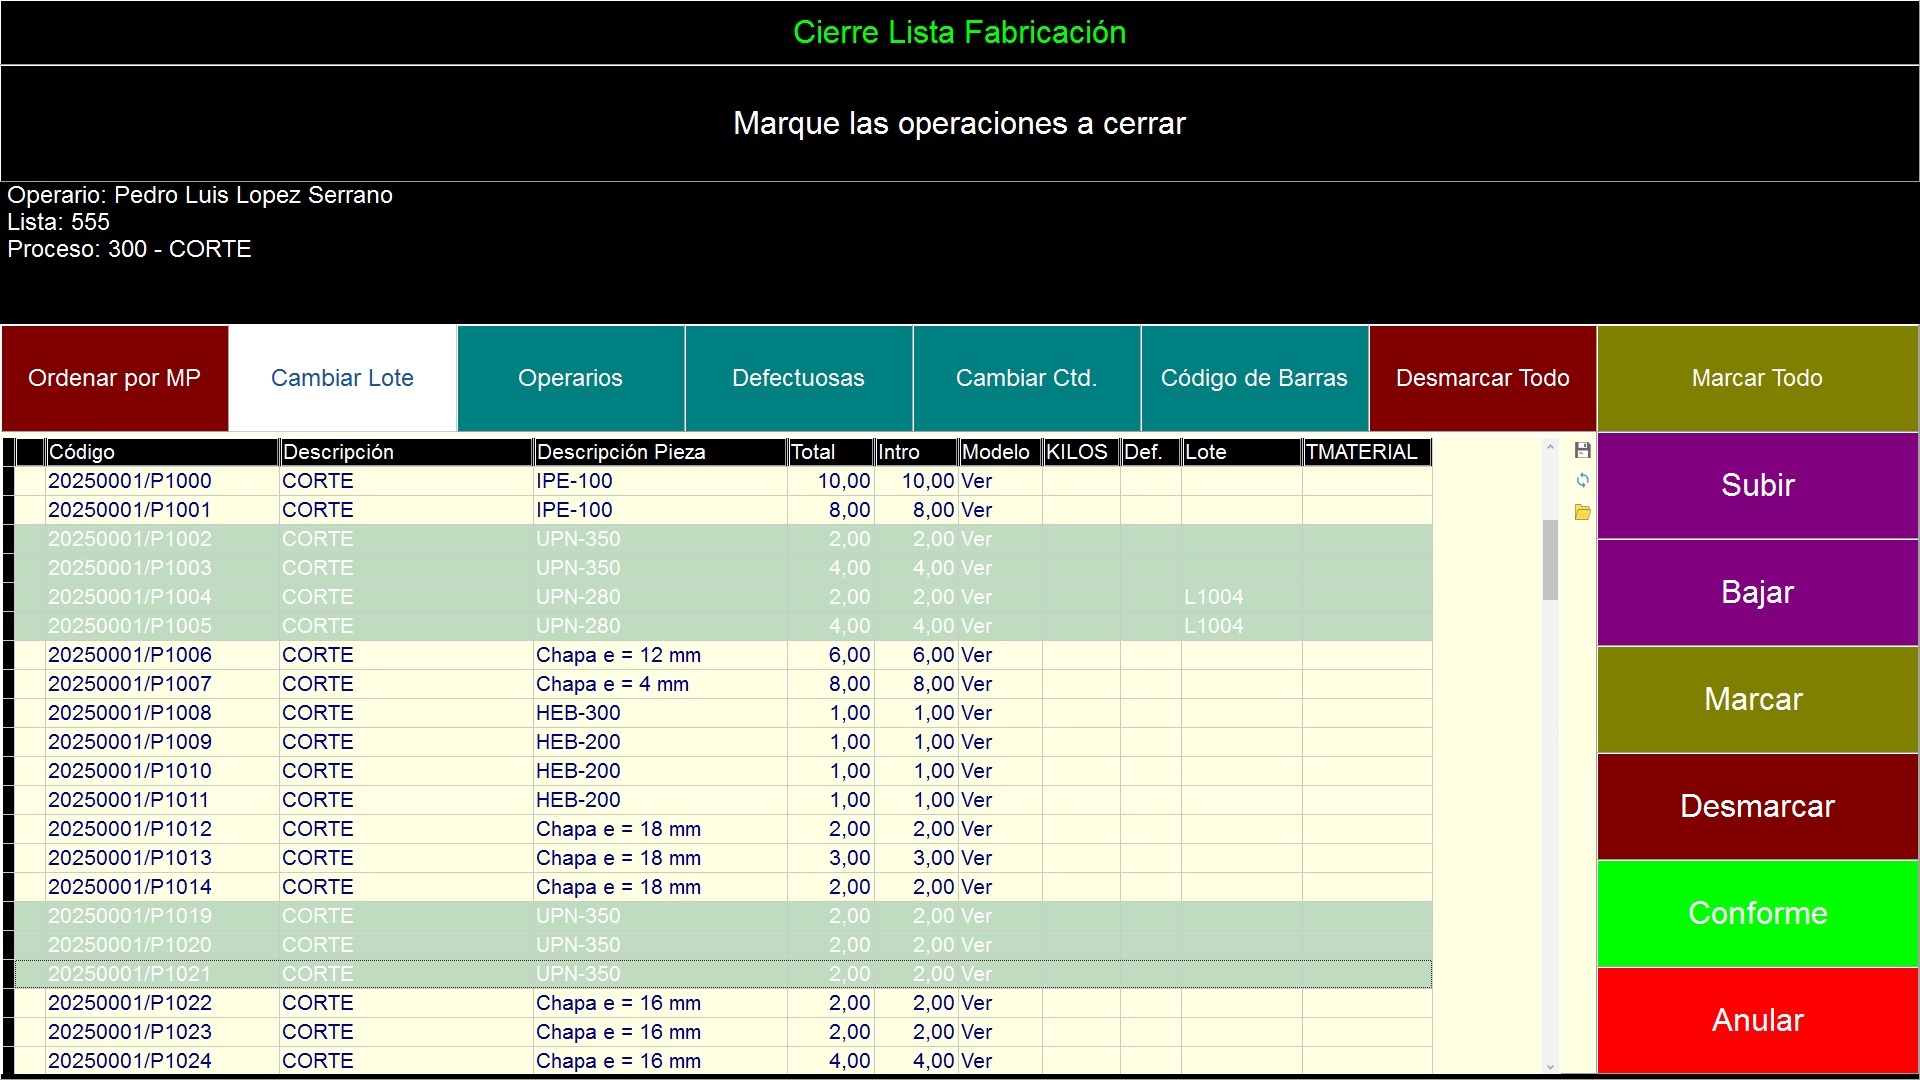Click scrollbar down arrow at grid bottom
The image size is (1920, 1080).
tap(1550, 1067)
